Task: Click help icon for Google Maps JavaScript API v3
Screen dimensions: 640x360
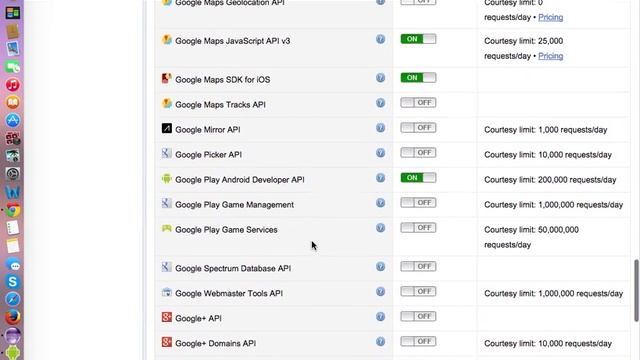Action: [x=380, y=39]
